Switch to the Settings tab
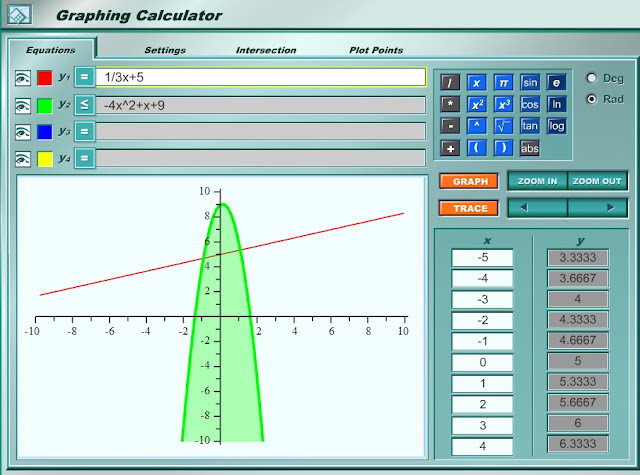 click(x=165, y=50)
